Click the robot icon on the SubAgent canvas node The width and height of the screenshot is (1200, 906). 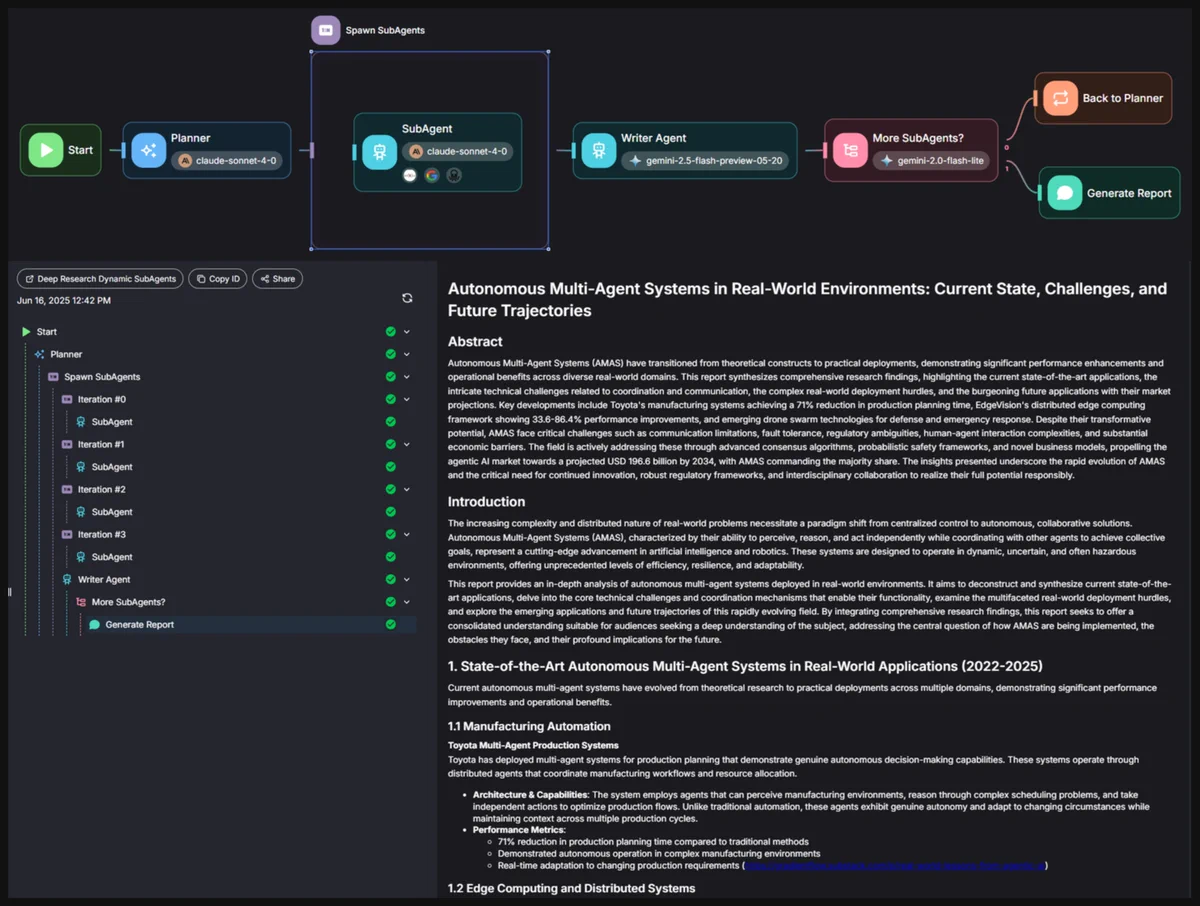pos(379,152)
